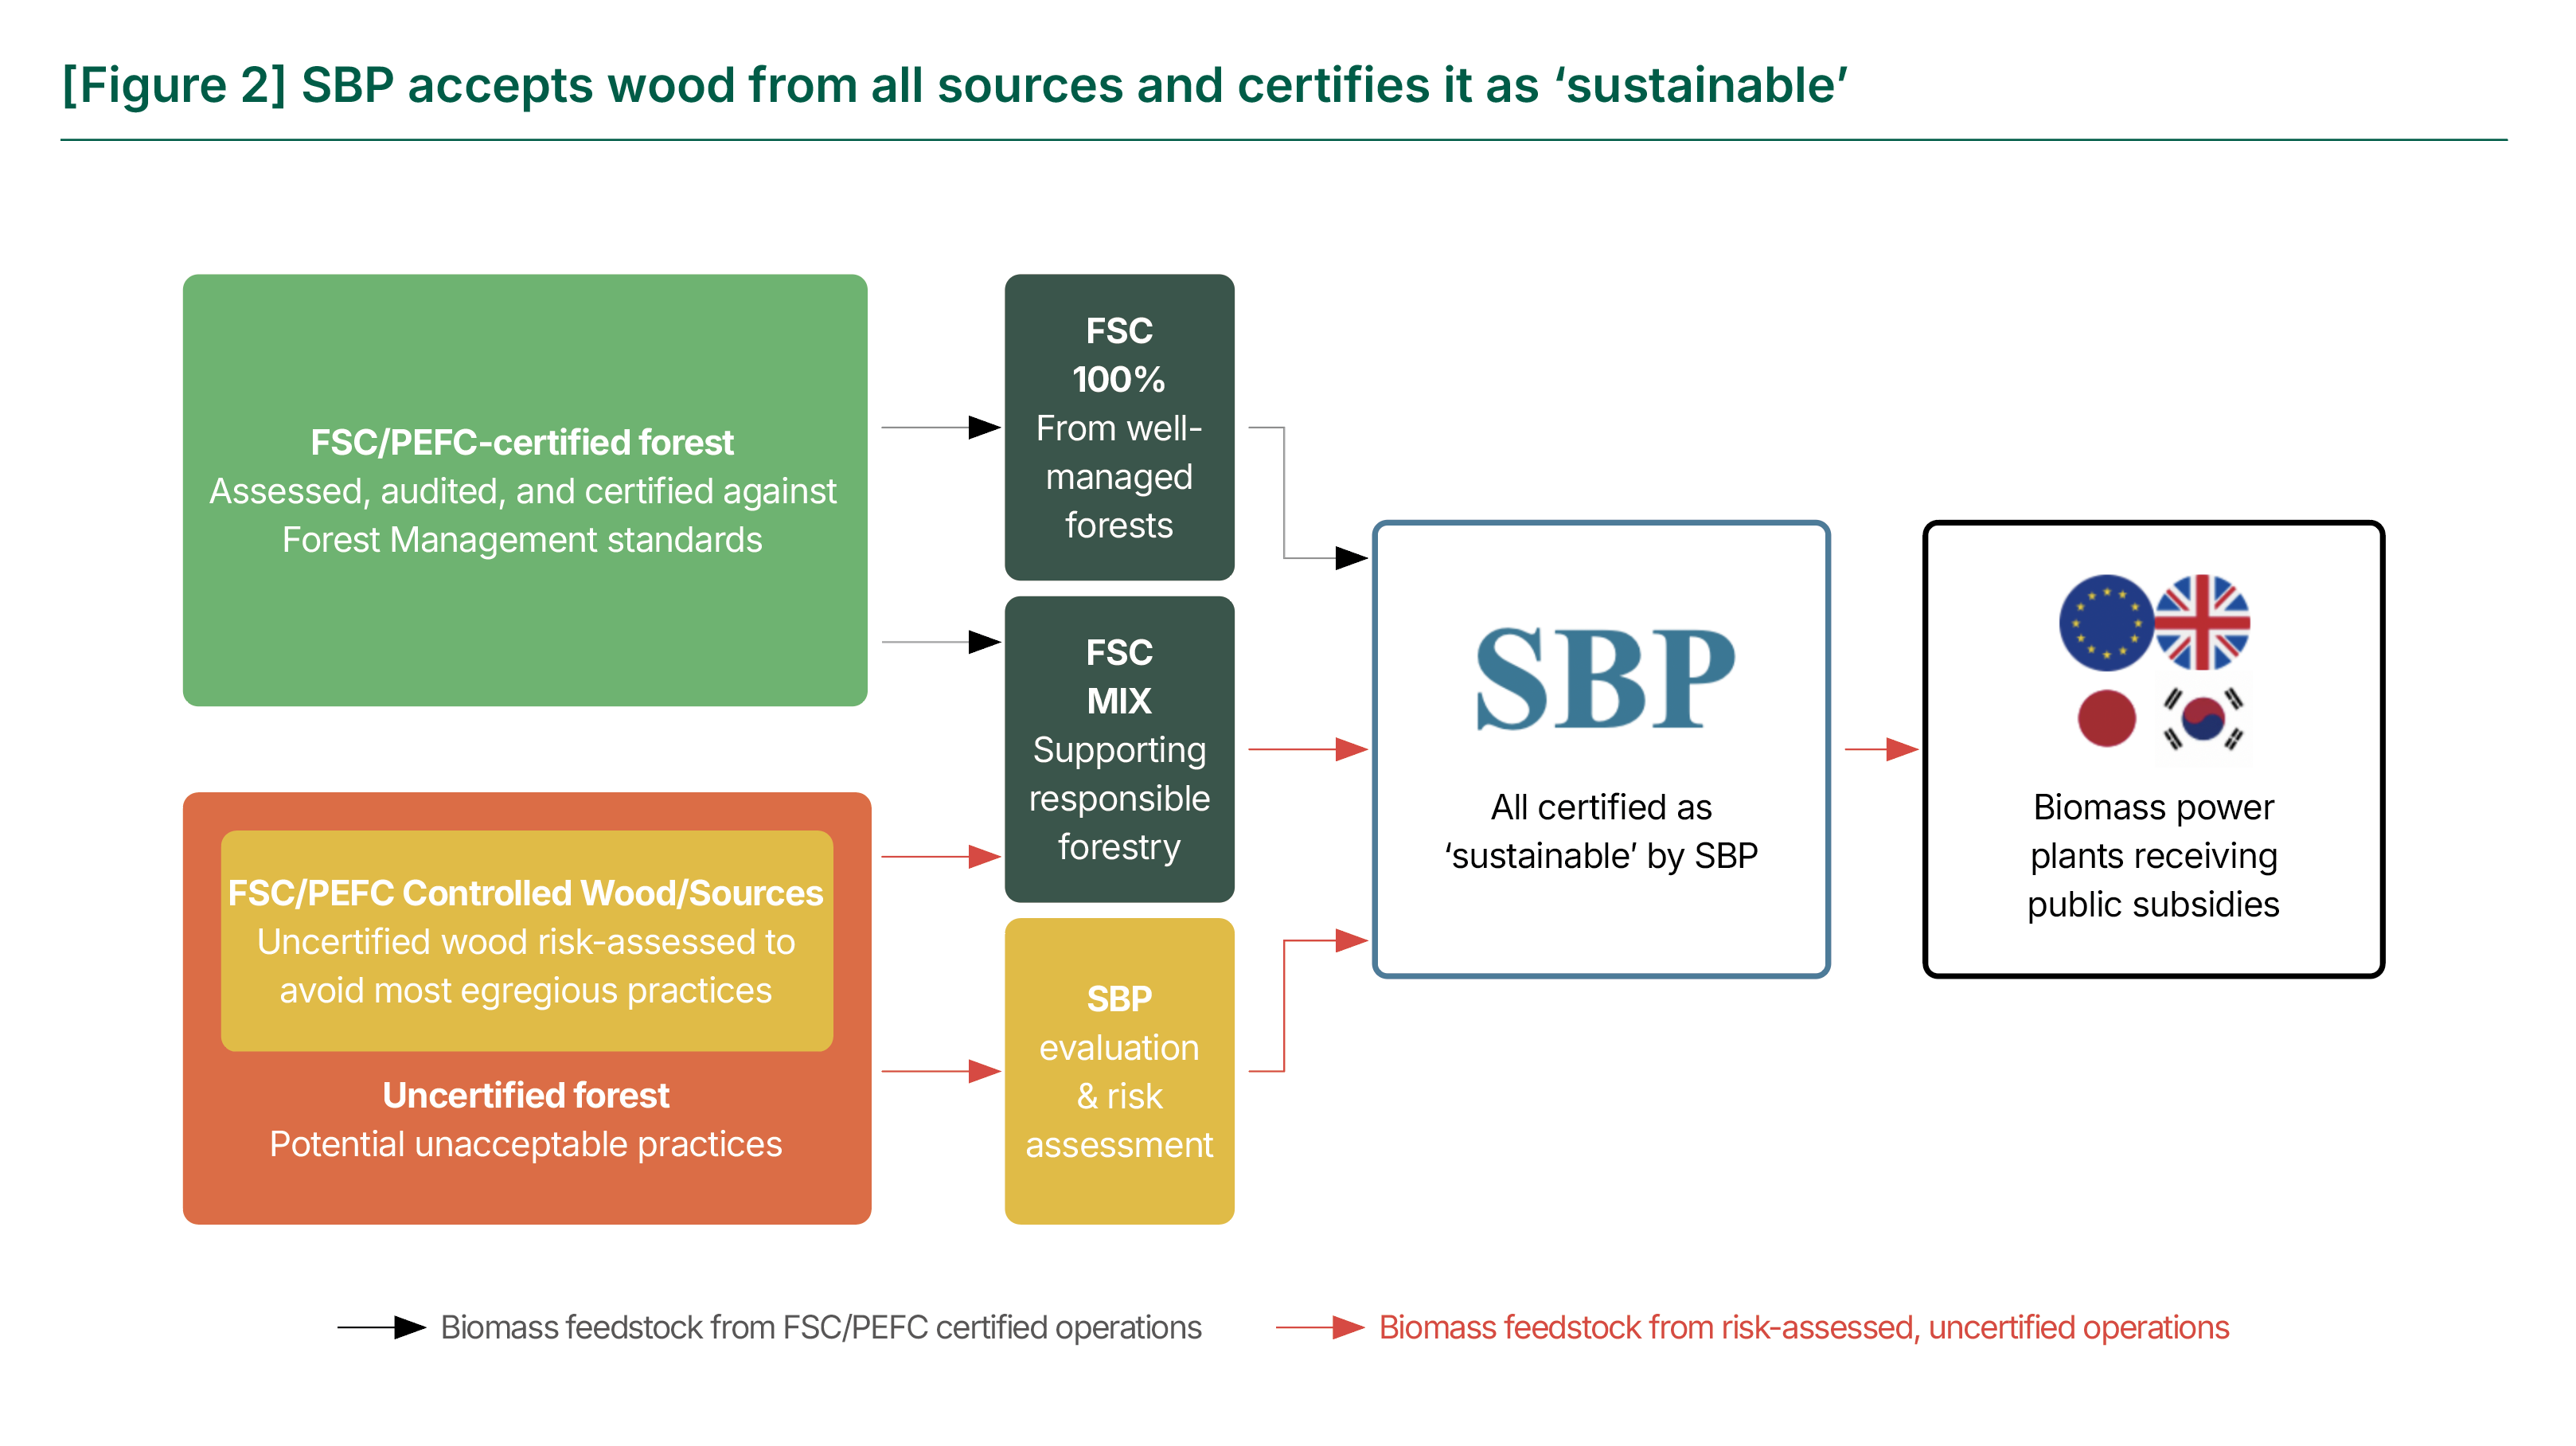The width and height of the screenshot is (2576, 1446).
Task: Click 'Potential unacceptable practices' text
Action: pos(526,1144)
